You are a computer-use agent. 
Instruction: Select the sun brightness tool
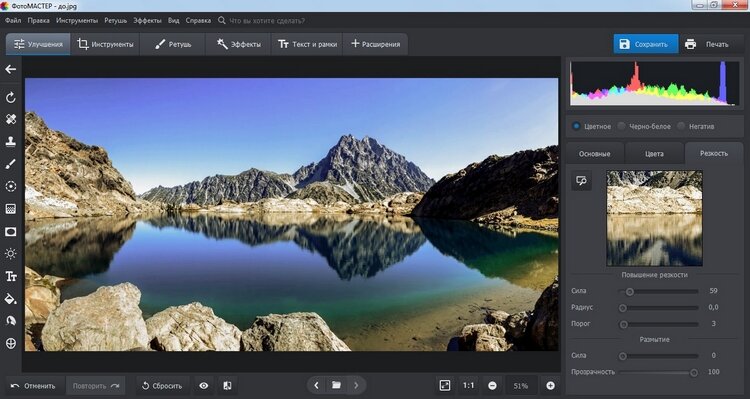11,254
